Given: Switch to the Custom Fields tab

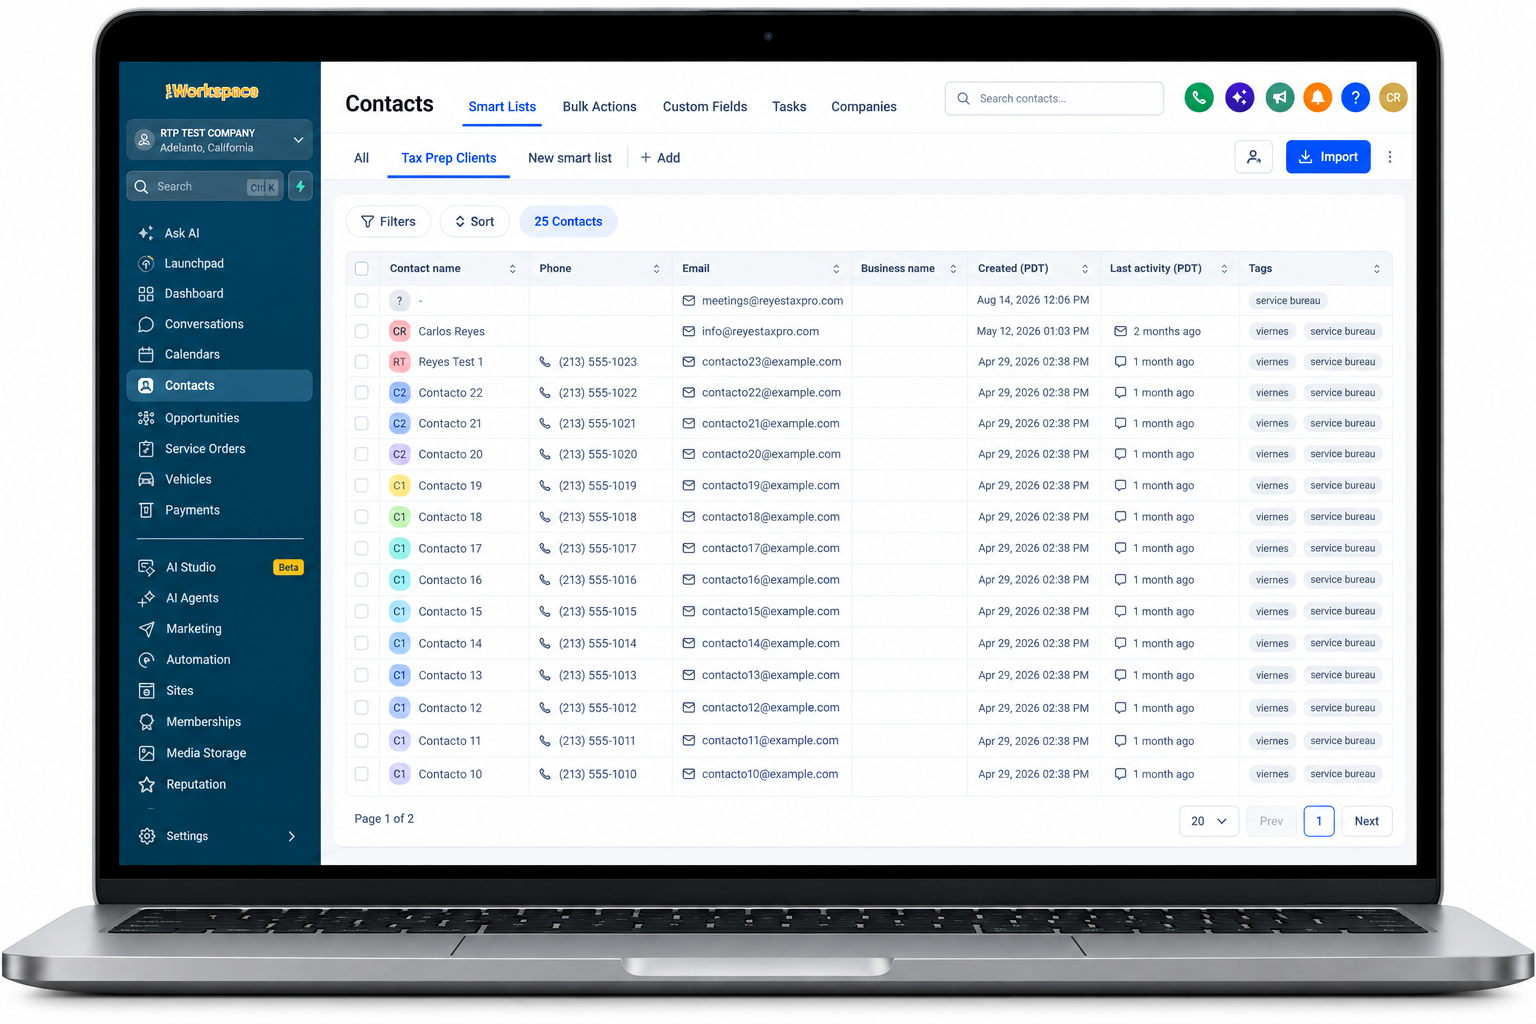Looking at the screenshot, I should [x=705, y=107].
